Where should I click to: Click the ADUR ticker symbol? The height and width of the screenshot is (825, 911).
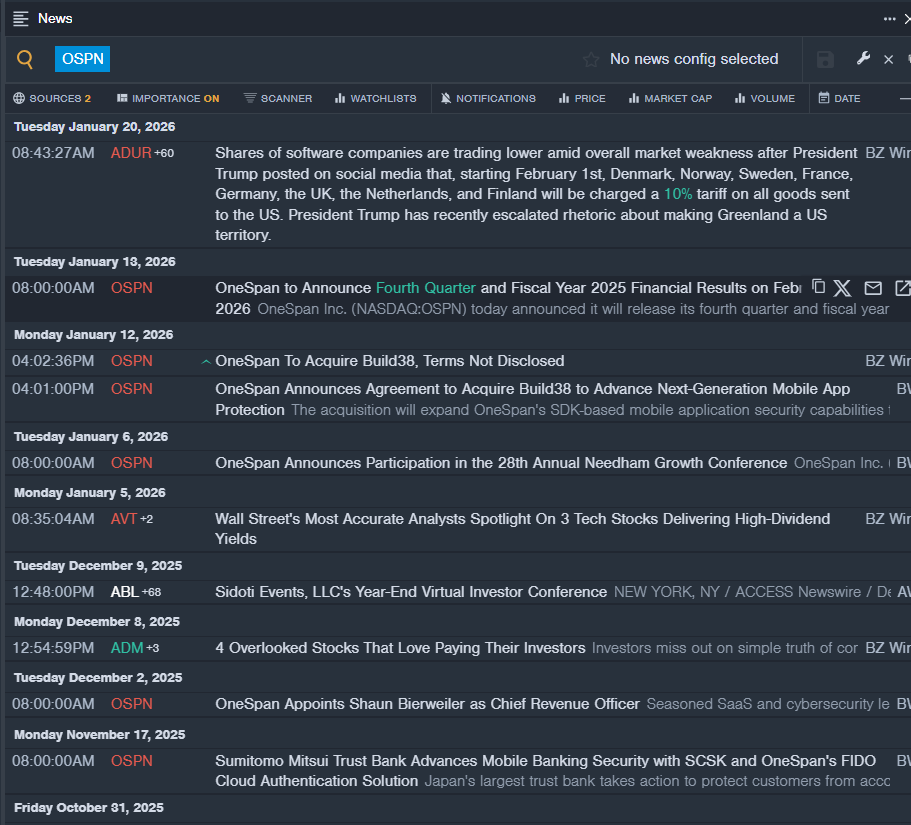click(x=131, y=153)
